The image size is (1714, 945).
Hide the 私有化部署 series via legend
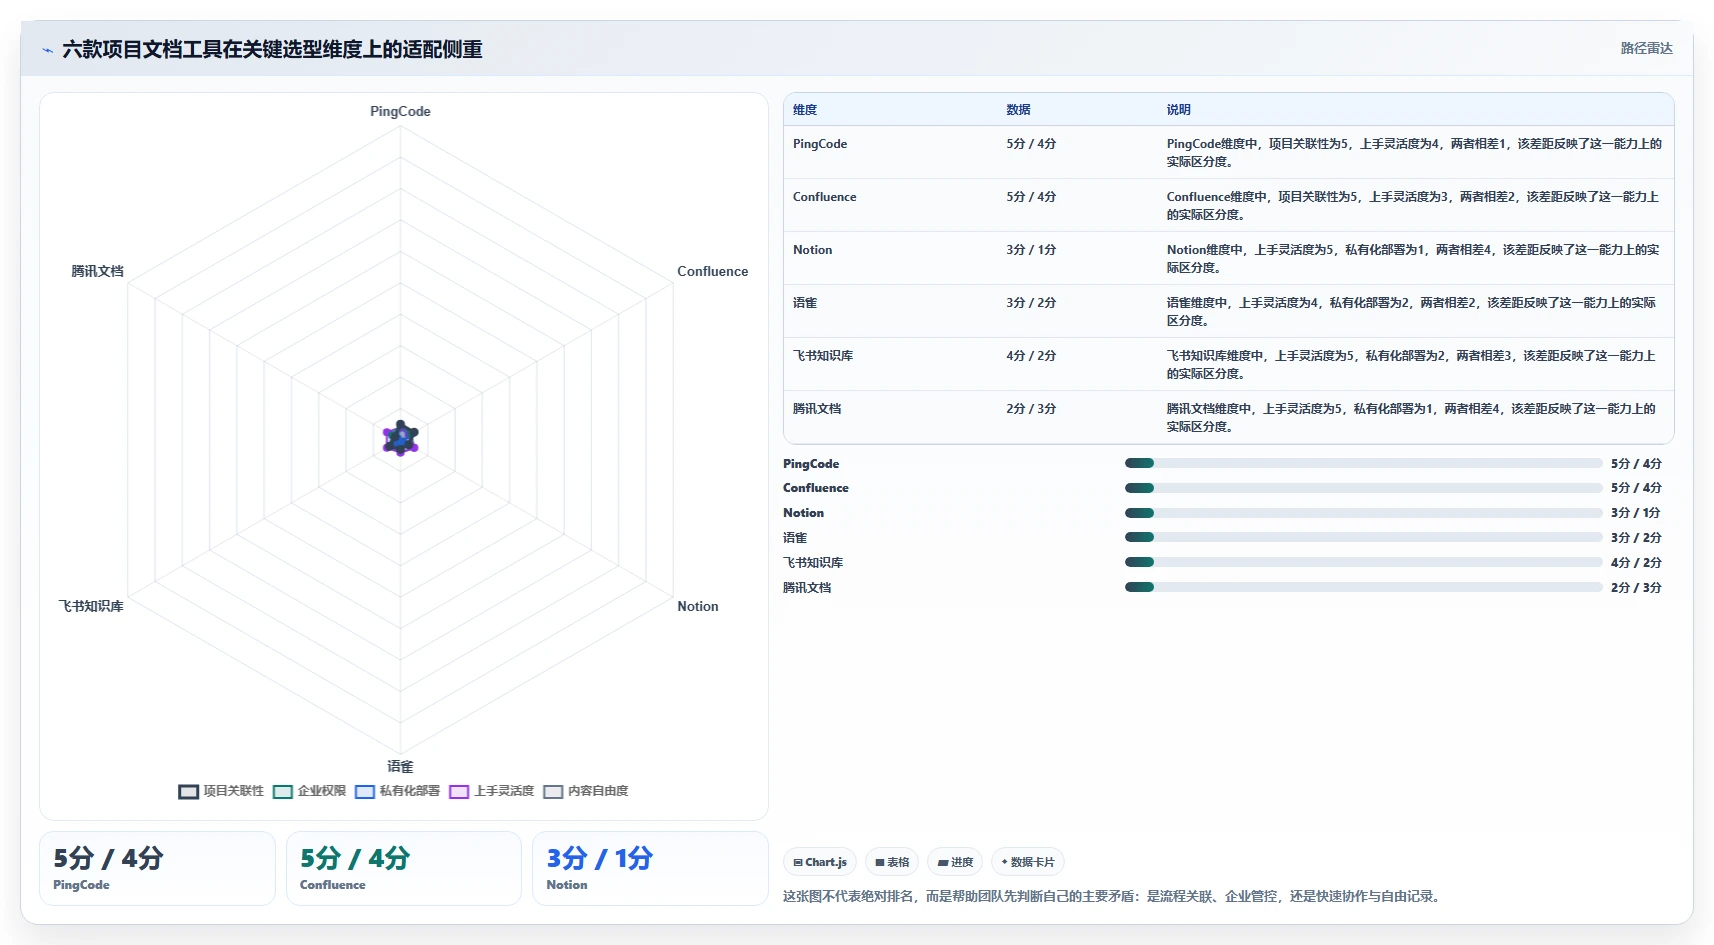397,791
